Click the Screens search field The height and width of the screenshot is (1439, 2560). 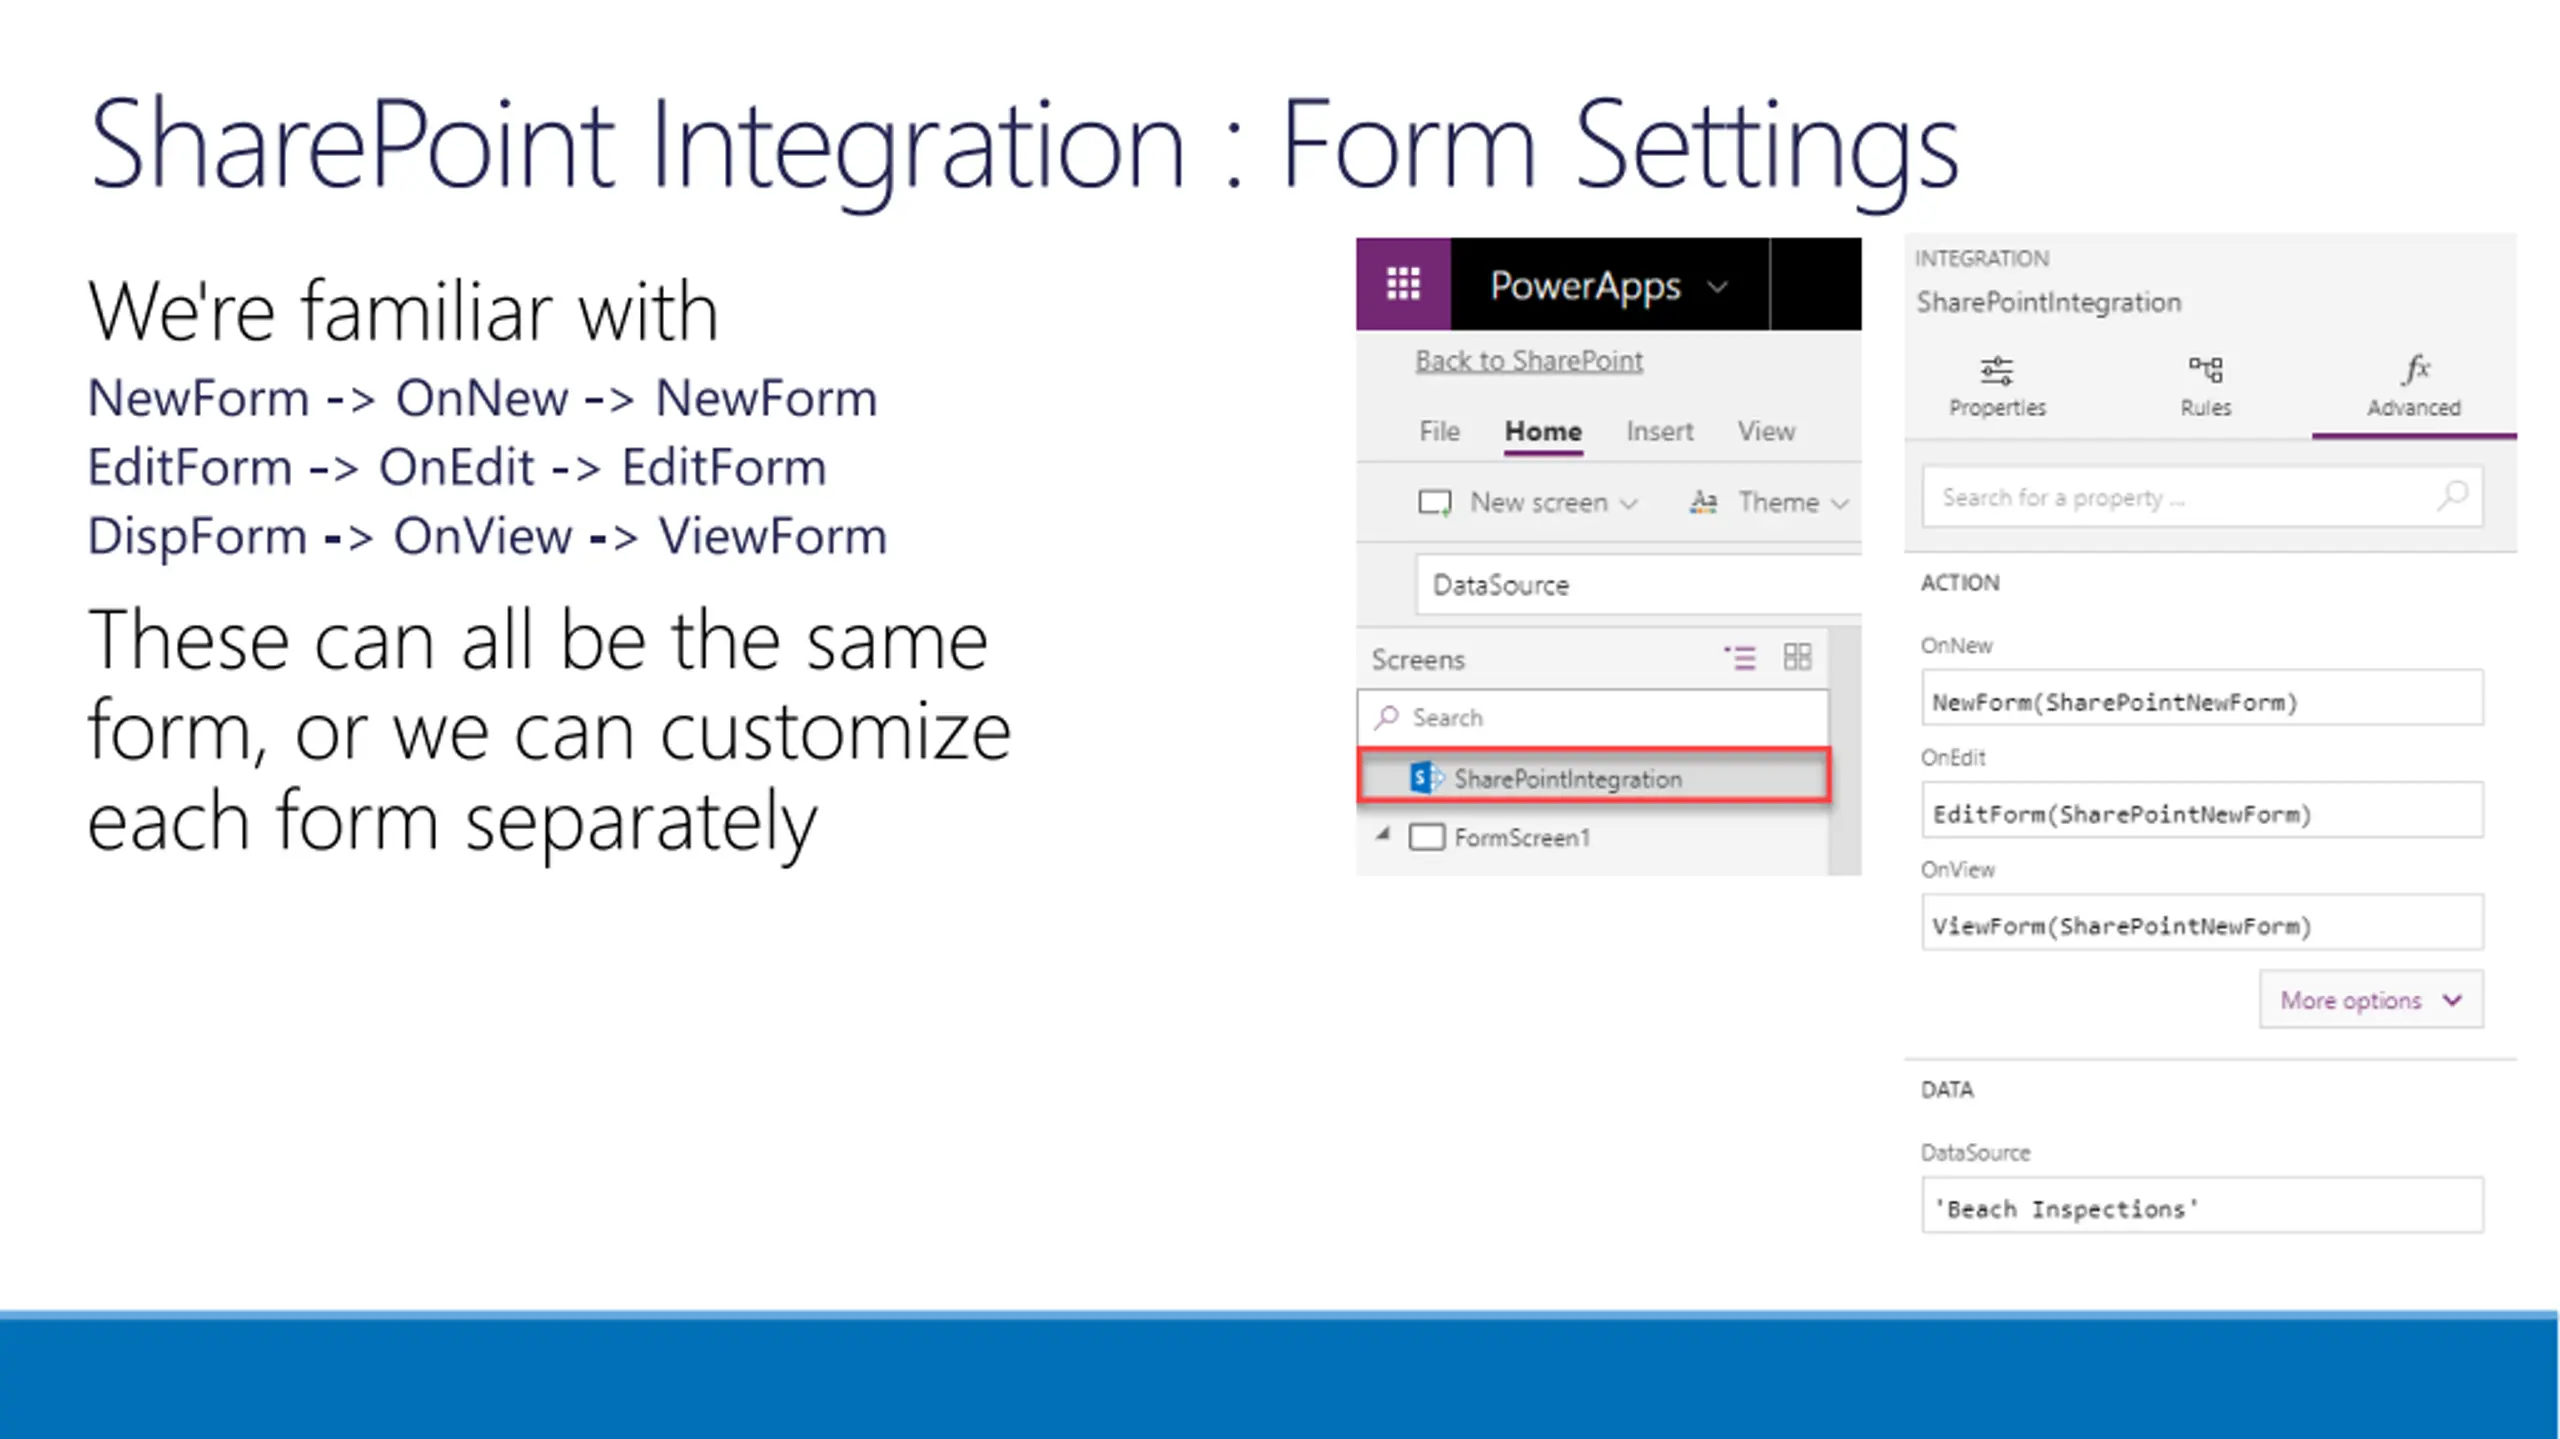1593,717
